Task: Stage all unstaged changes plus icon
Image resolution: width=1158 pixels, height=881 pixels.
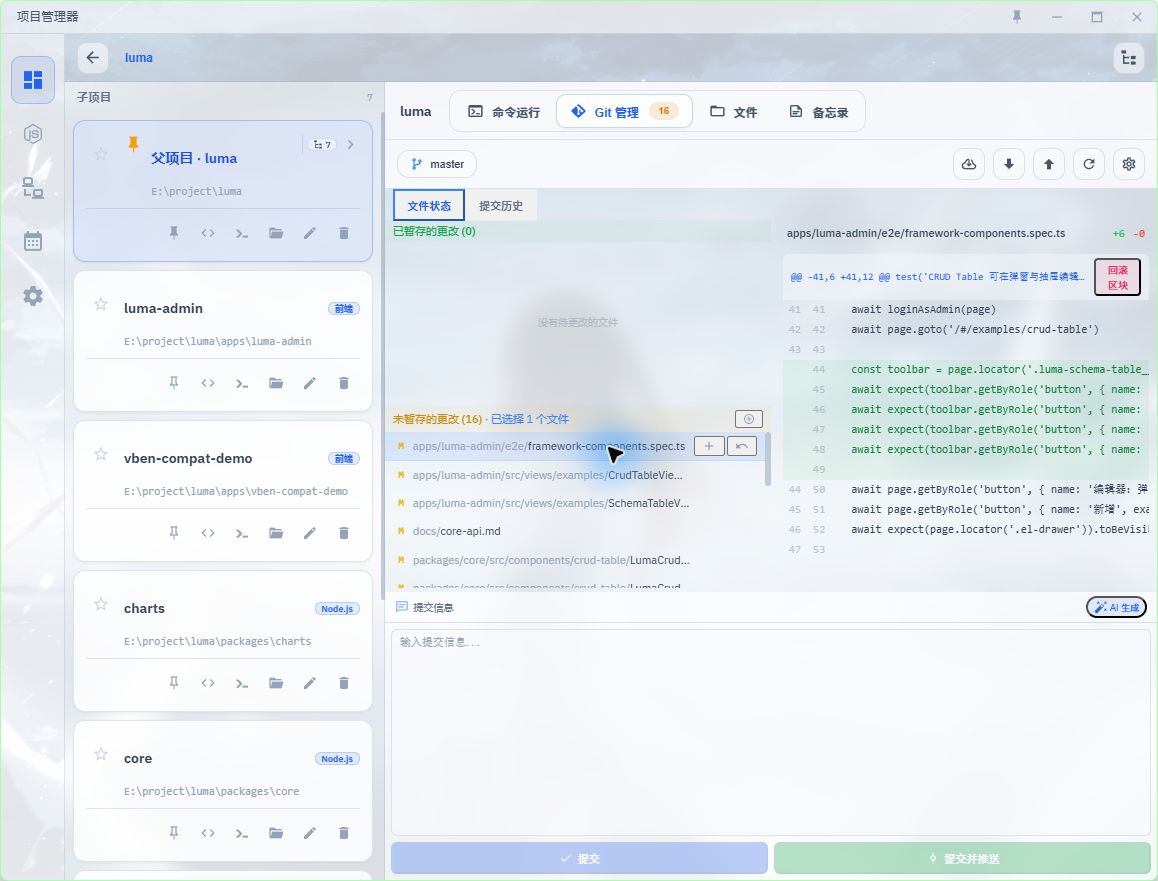Action: pos(749,419)
